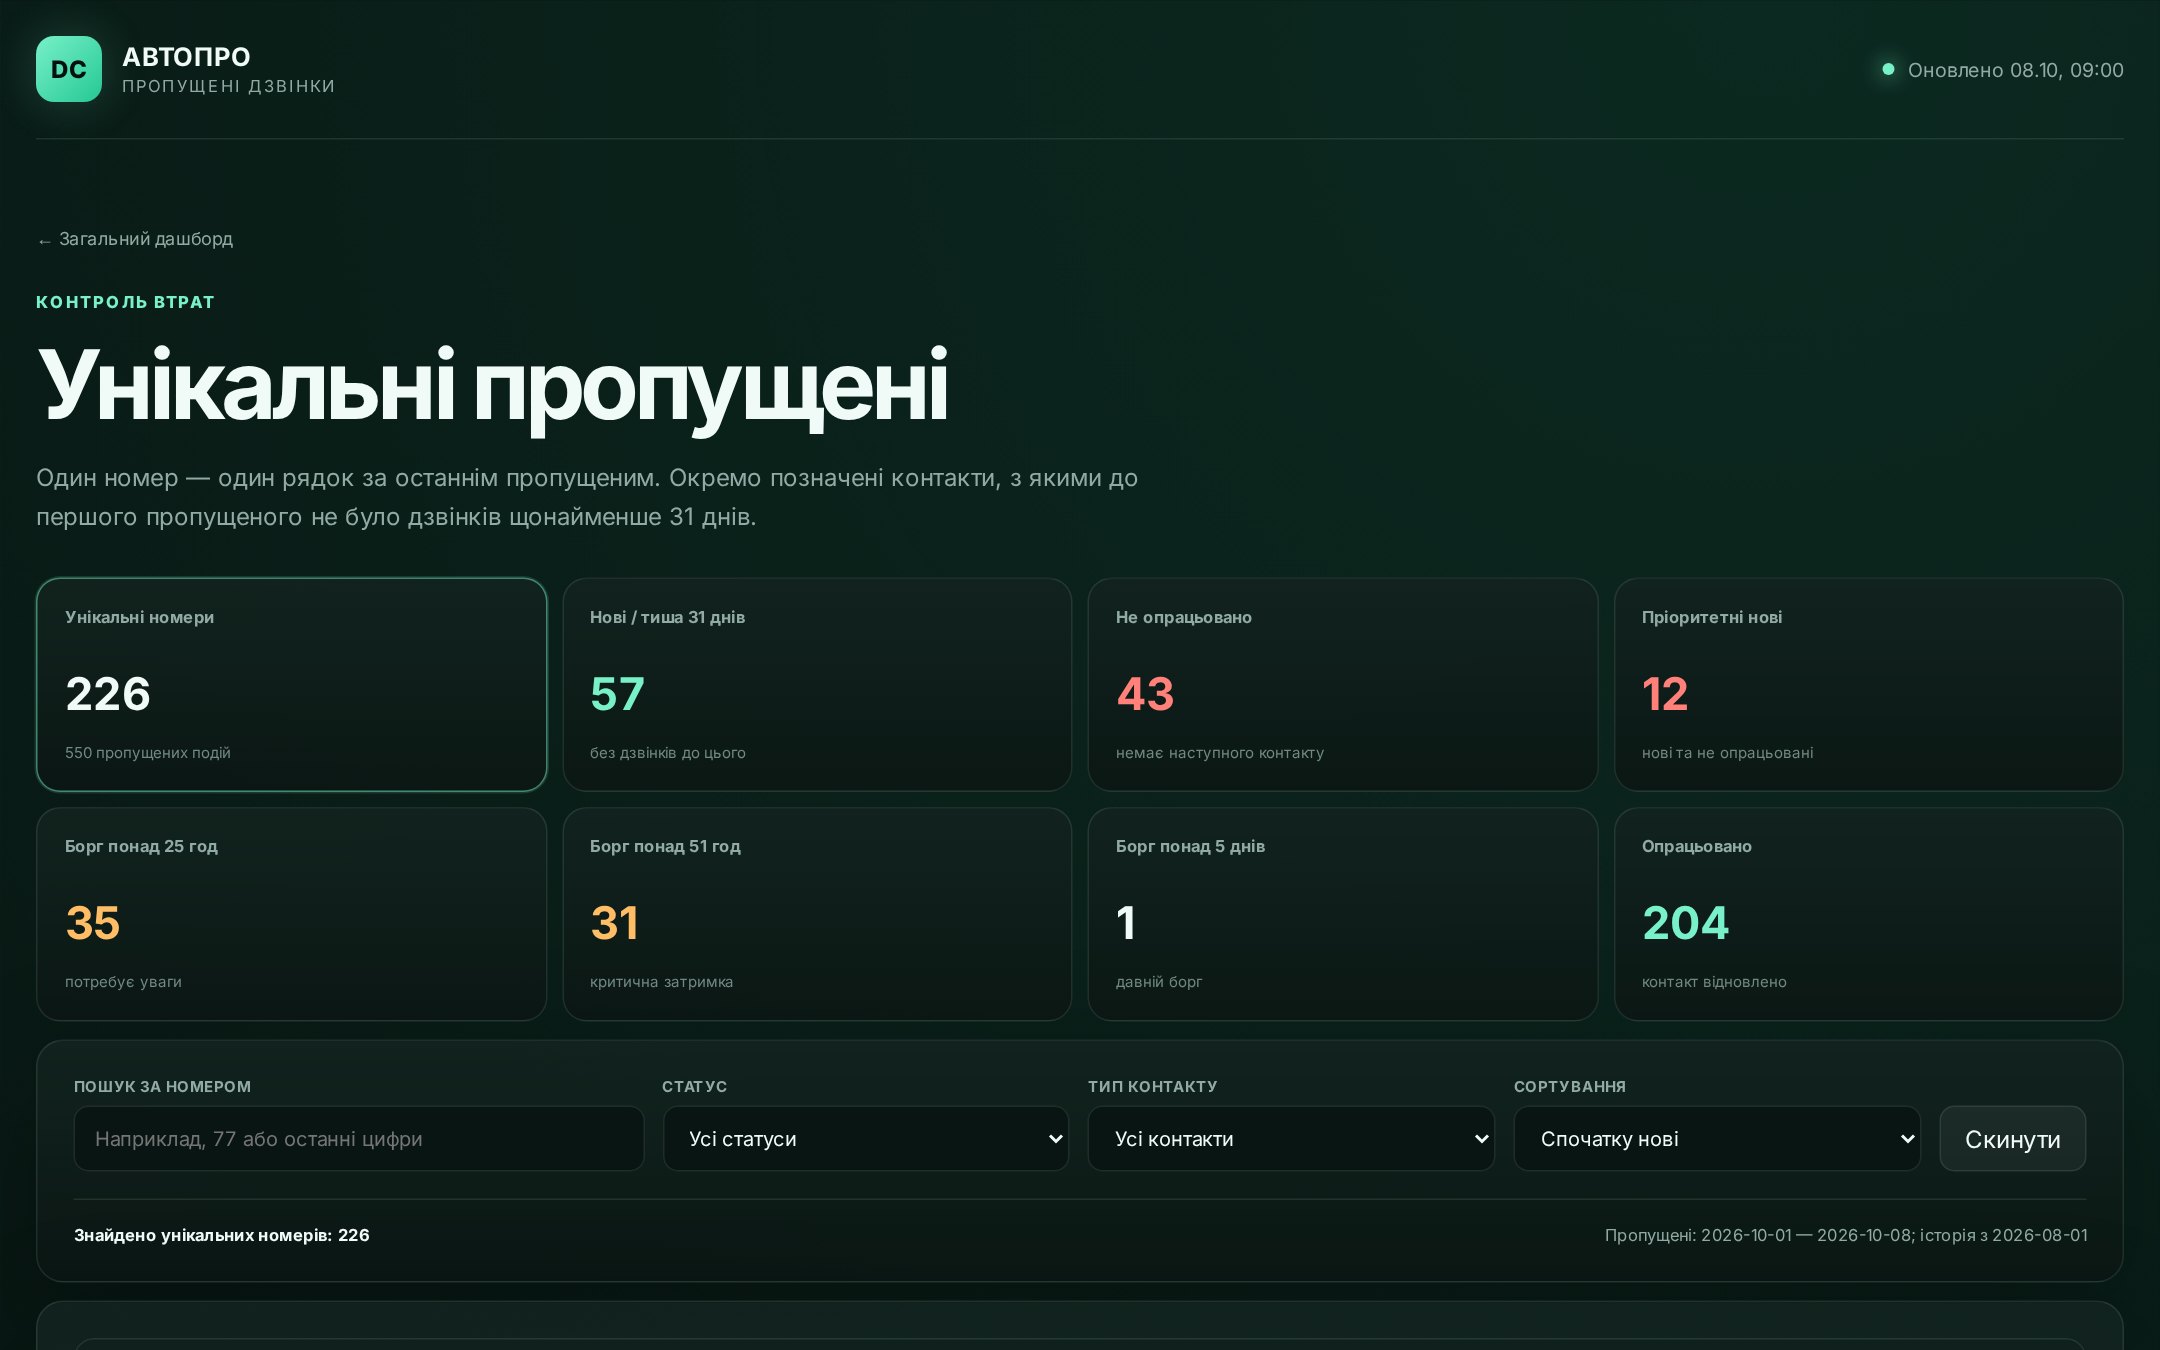This screenshot has width=2160, height=1350.
Task: Select the Борг понад 51 год card
Action: (x=817, y=914)
